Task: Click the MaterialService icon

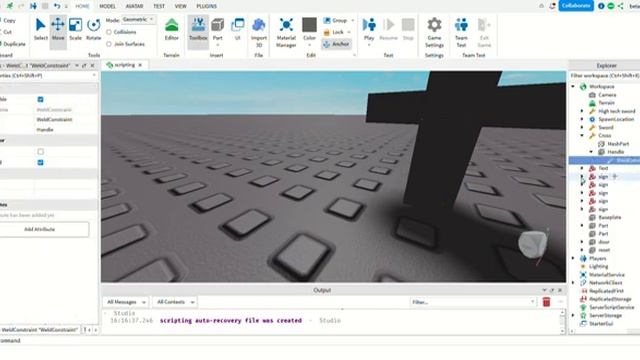Action: click(x=583, y=275)
